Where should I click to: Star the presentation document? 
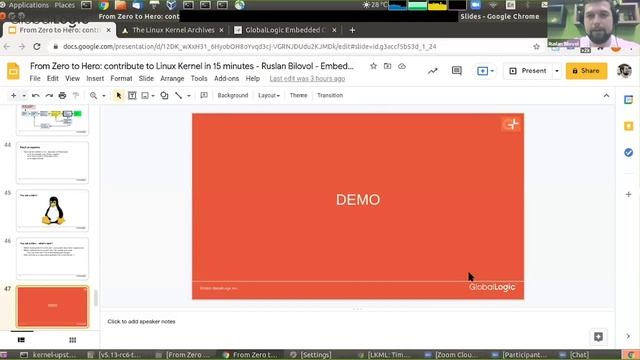[373, 66]
